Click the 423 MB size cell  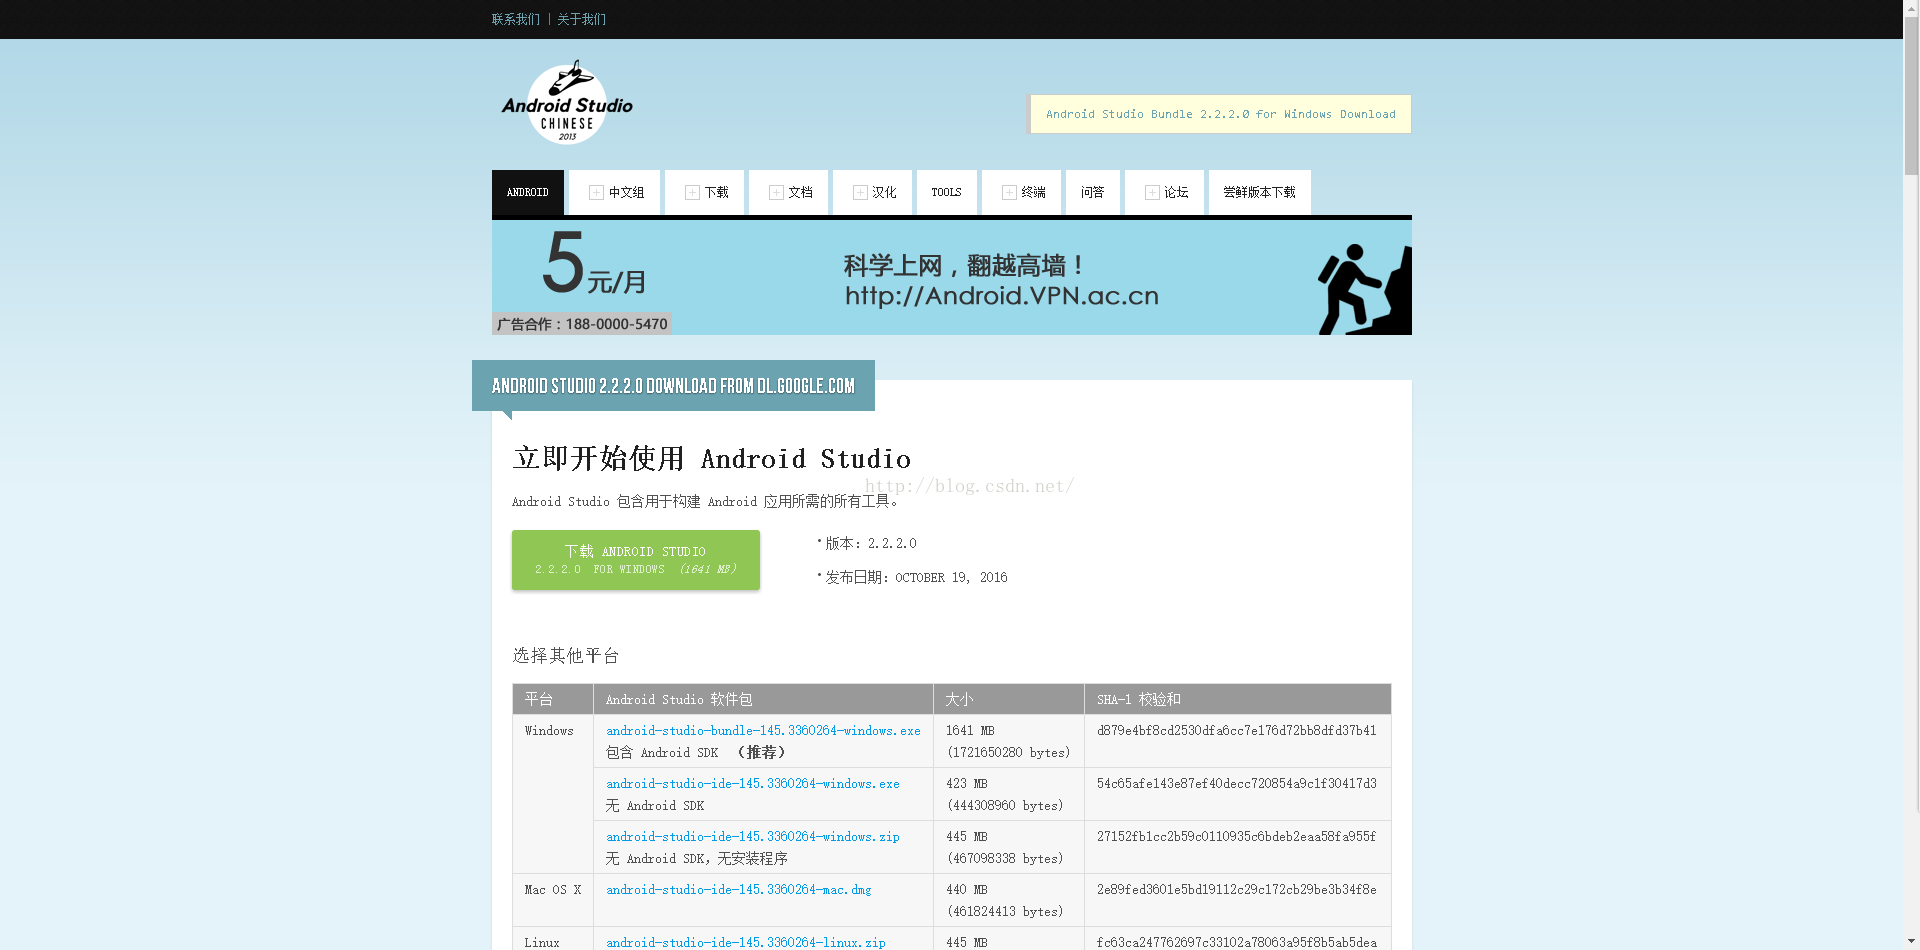pyautogui.click(x=1009, y=794)
